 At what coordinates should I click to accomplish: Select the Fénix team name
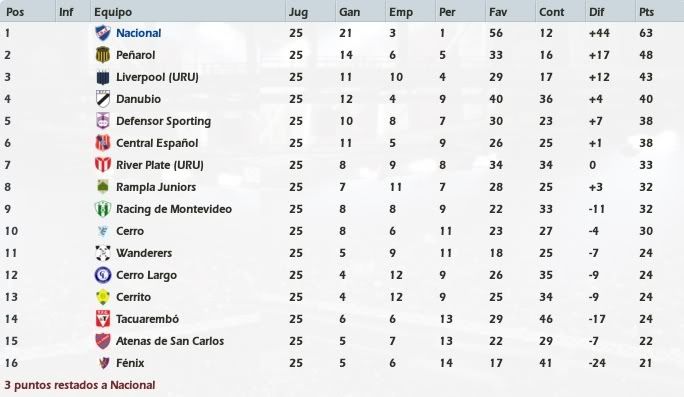click(x=130, y=363)
